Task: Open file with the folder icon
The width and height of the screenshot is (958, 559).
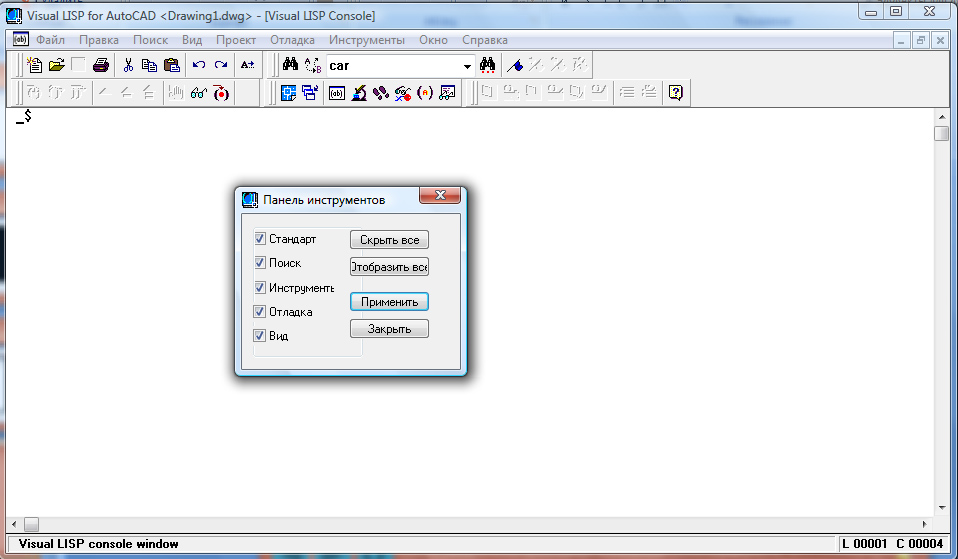Action: click(x=57, y=65)
